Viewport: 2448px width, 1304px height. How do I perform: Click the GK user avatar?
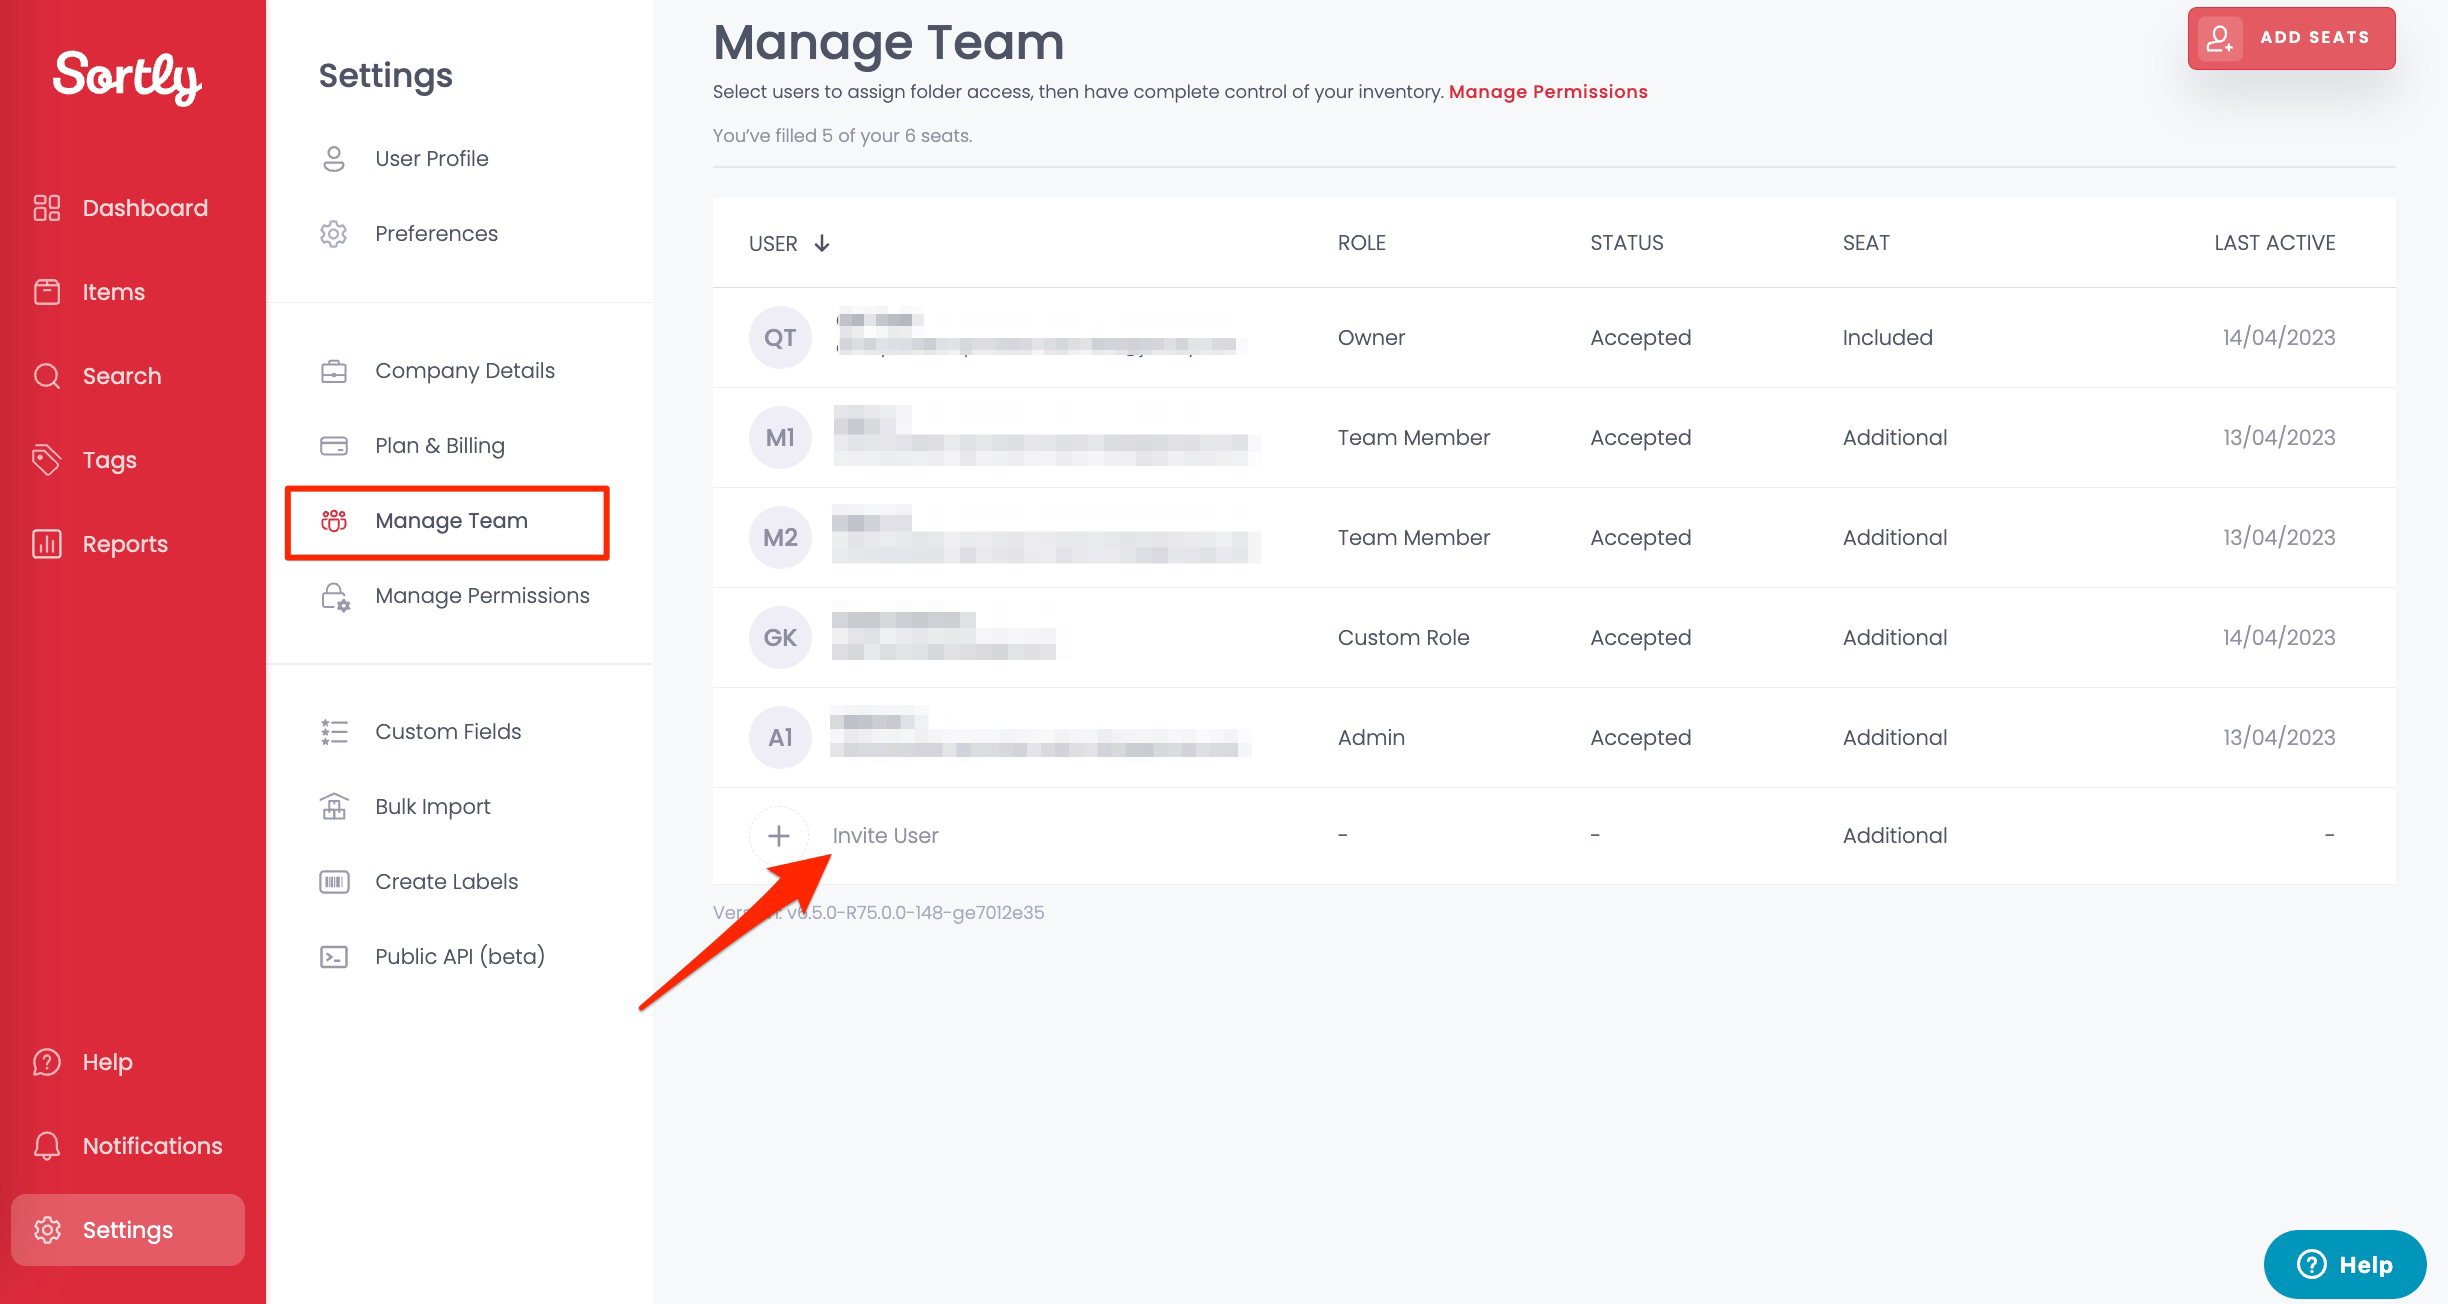780,638
